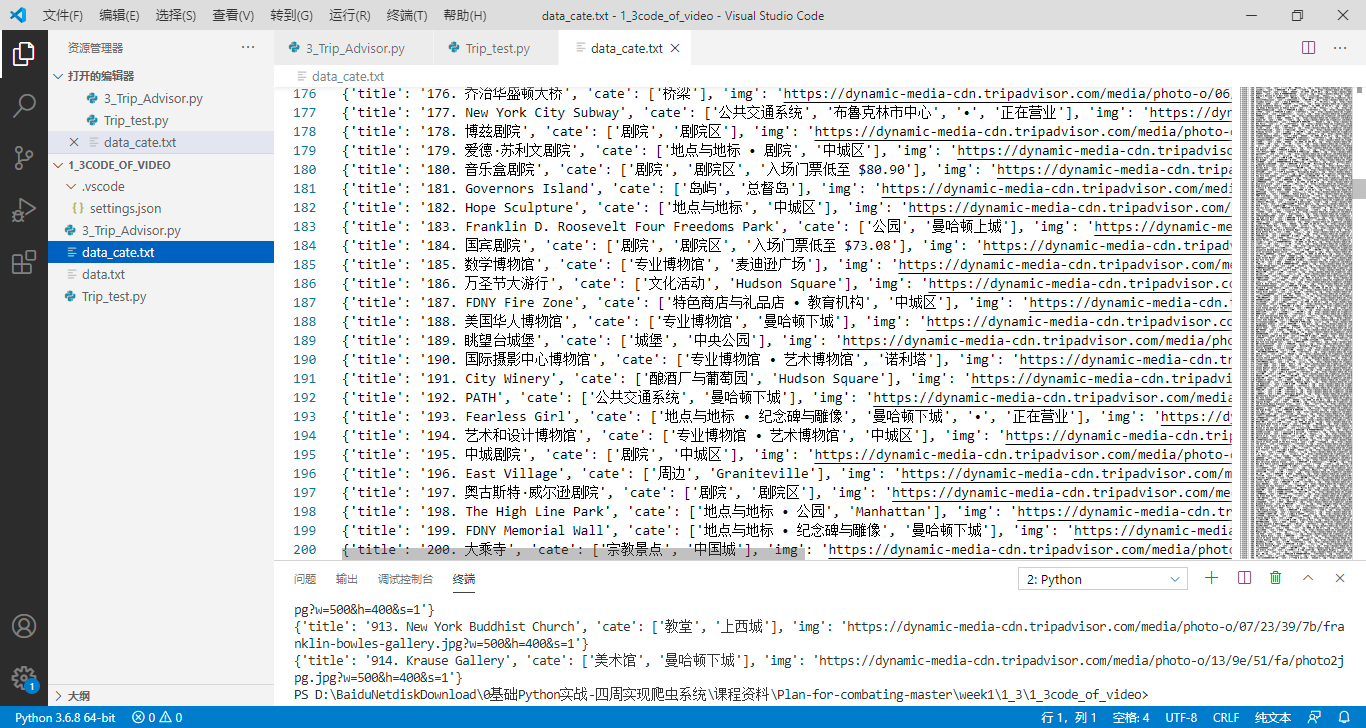Split the terminal pane
Screen dimensions: 1366x728
(x=1244, y=578)
